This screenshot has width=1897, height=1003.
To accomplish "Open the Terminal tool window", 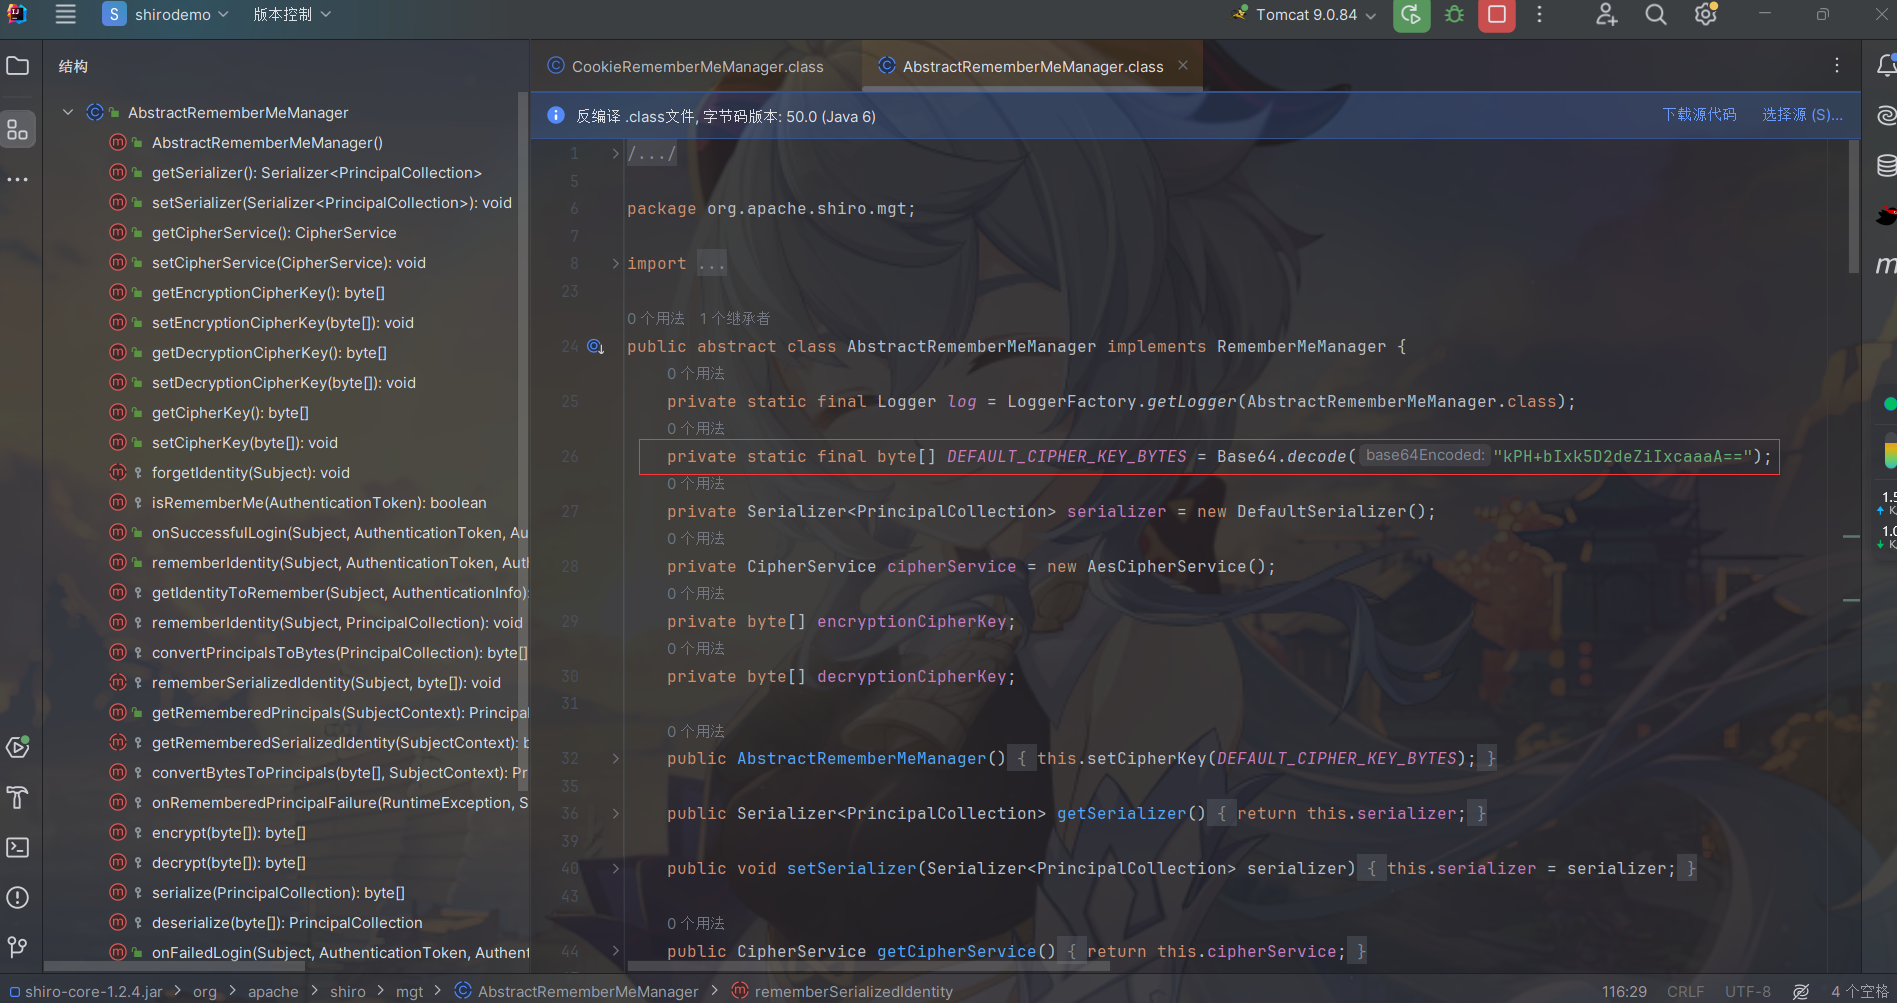I will click(x=17, y=847).
